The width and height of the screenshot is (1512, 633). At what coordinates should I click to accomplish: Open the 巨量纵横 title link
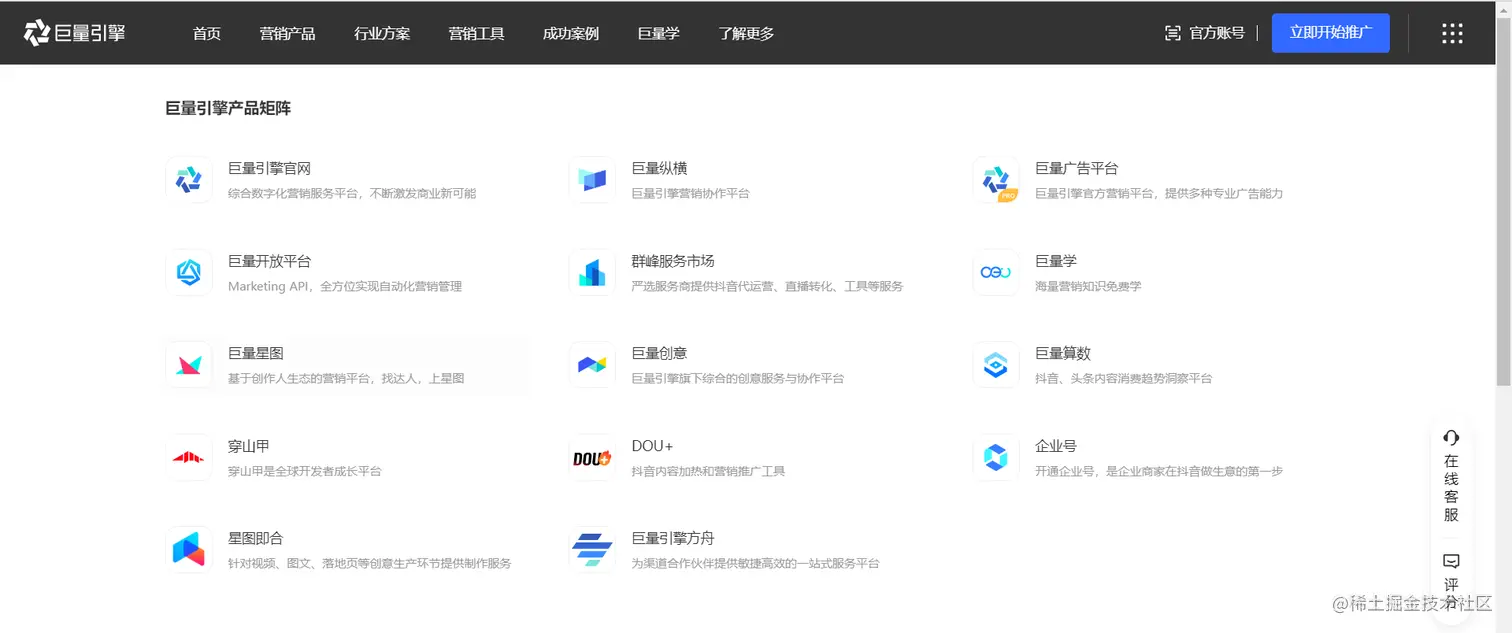coord(659,168)
